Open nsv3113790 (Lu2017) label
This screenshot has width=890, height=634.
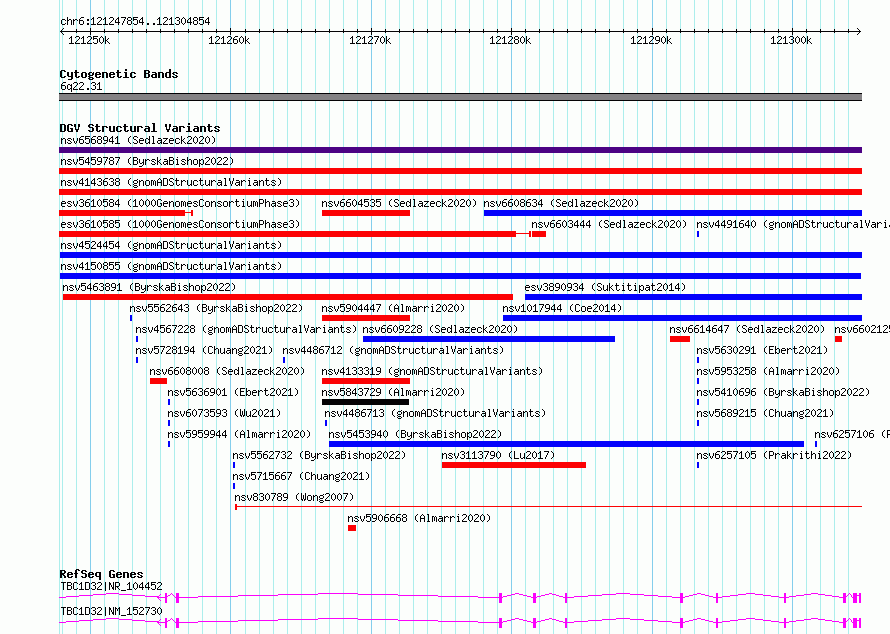[498, 455]
